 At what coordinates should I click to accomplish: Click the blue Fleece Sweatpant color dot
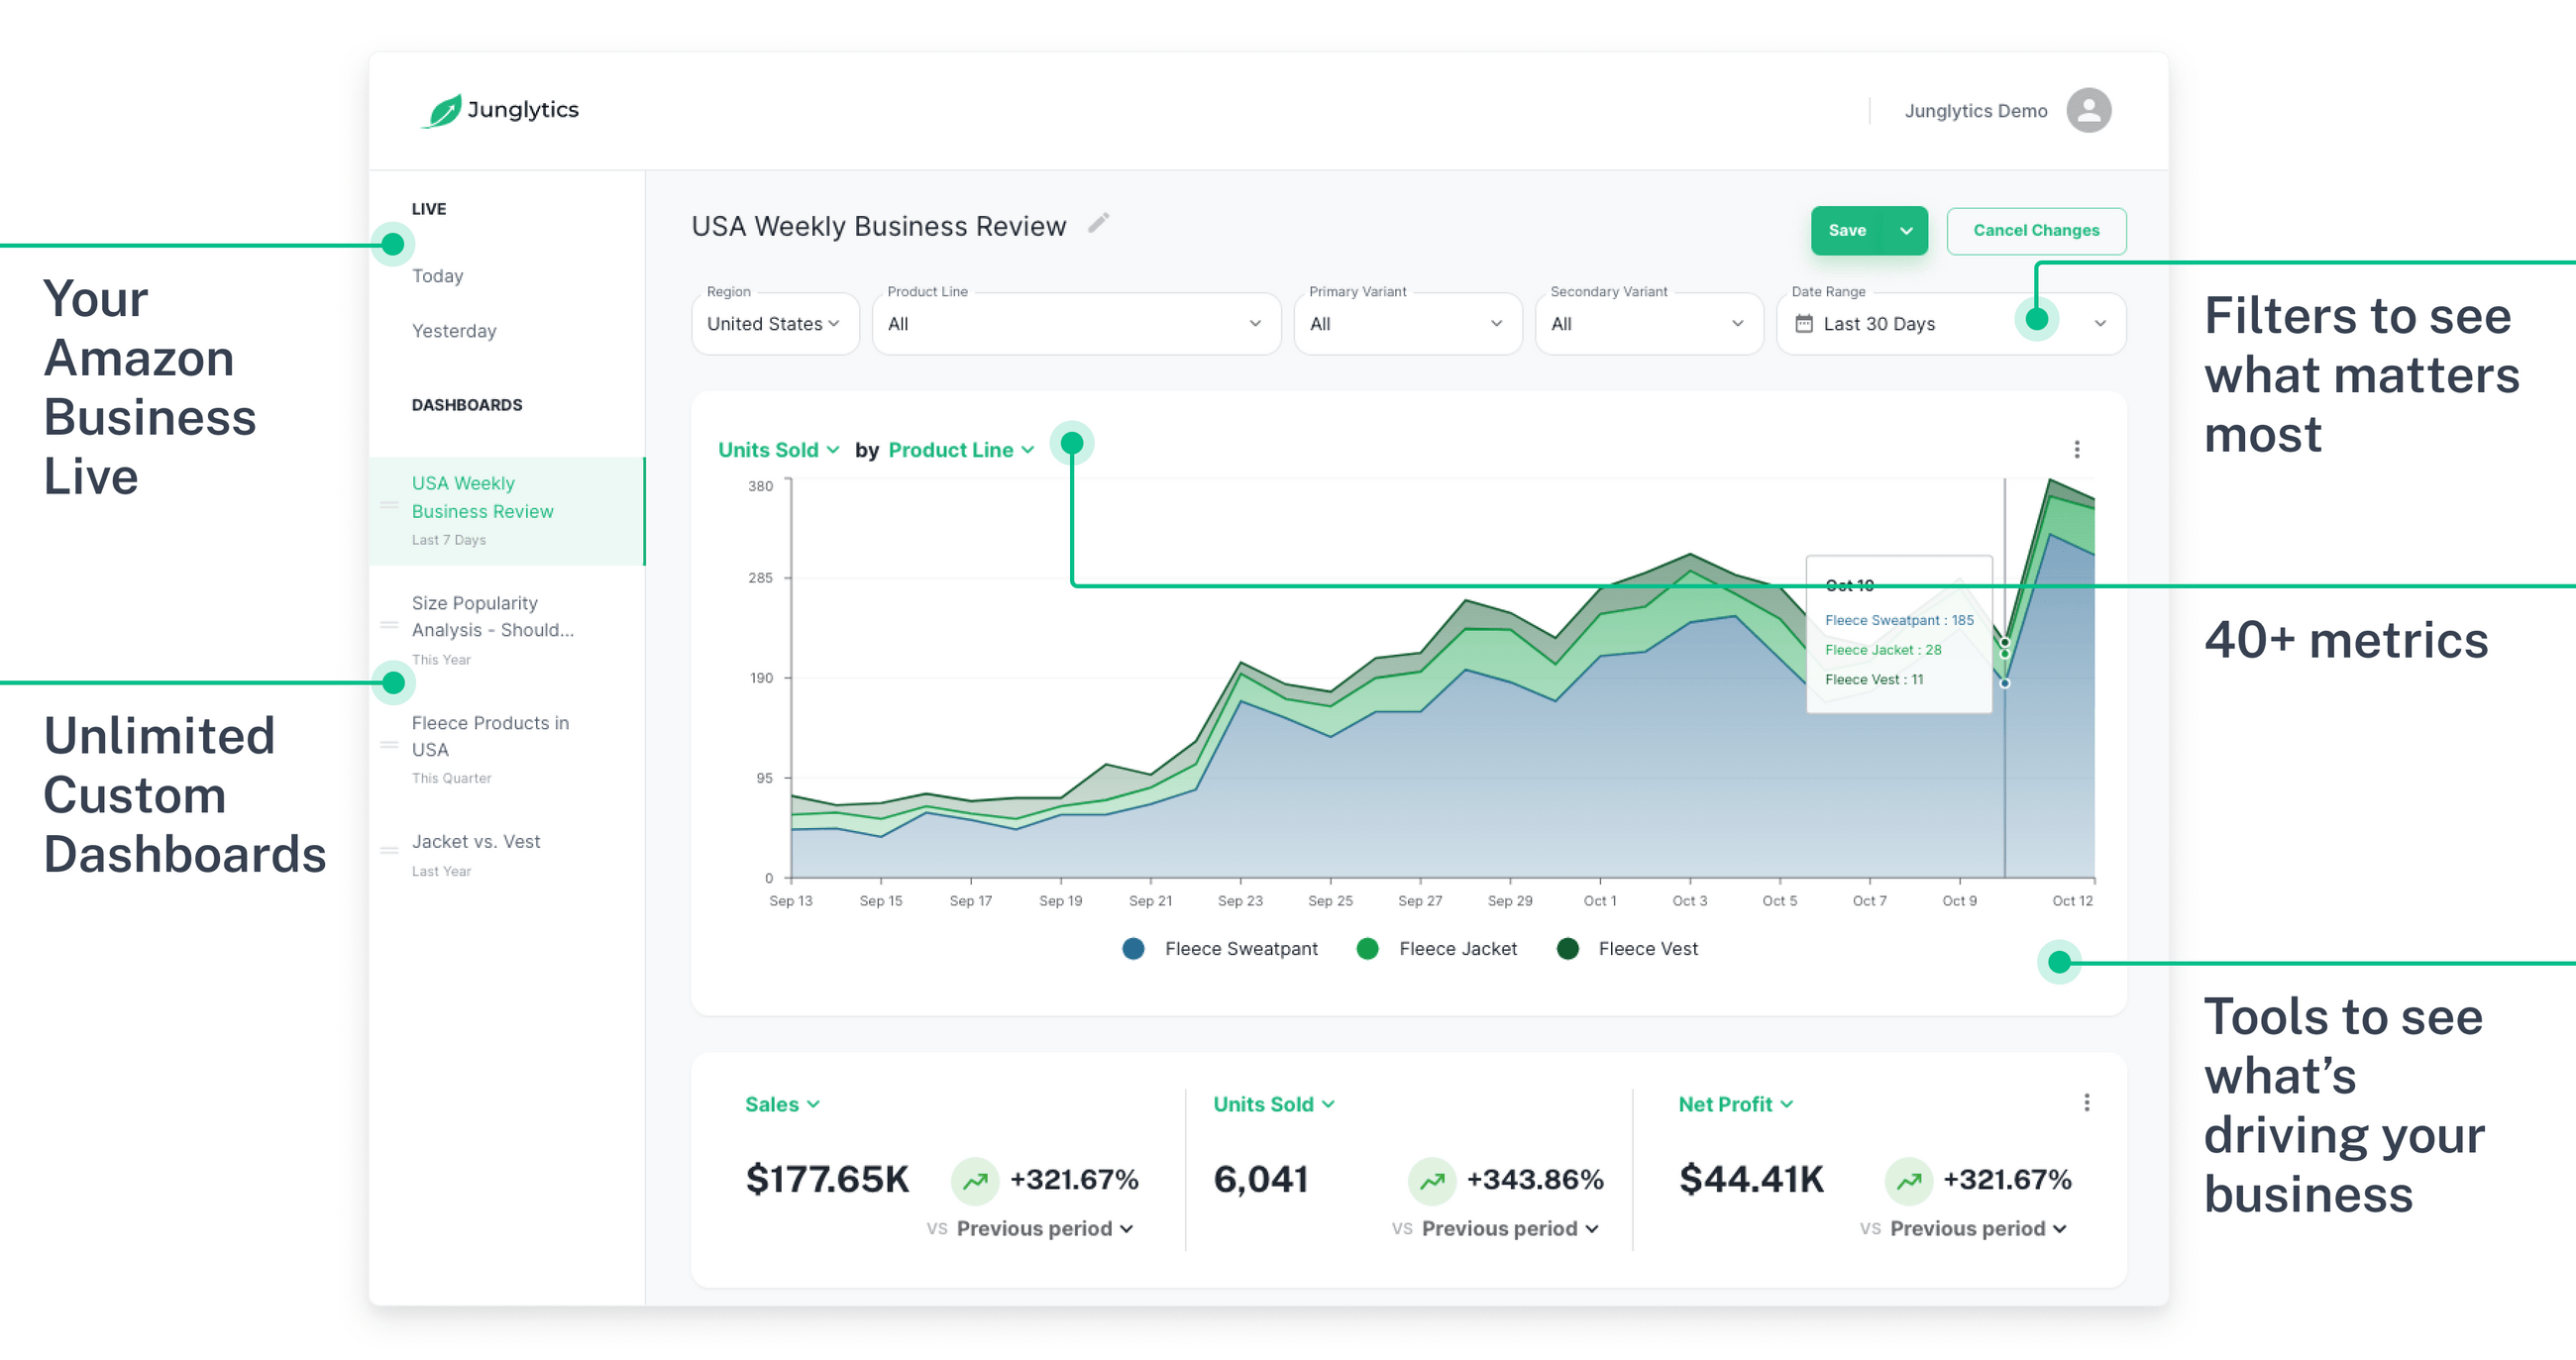[x=1133, y=949]
